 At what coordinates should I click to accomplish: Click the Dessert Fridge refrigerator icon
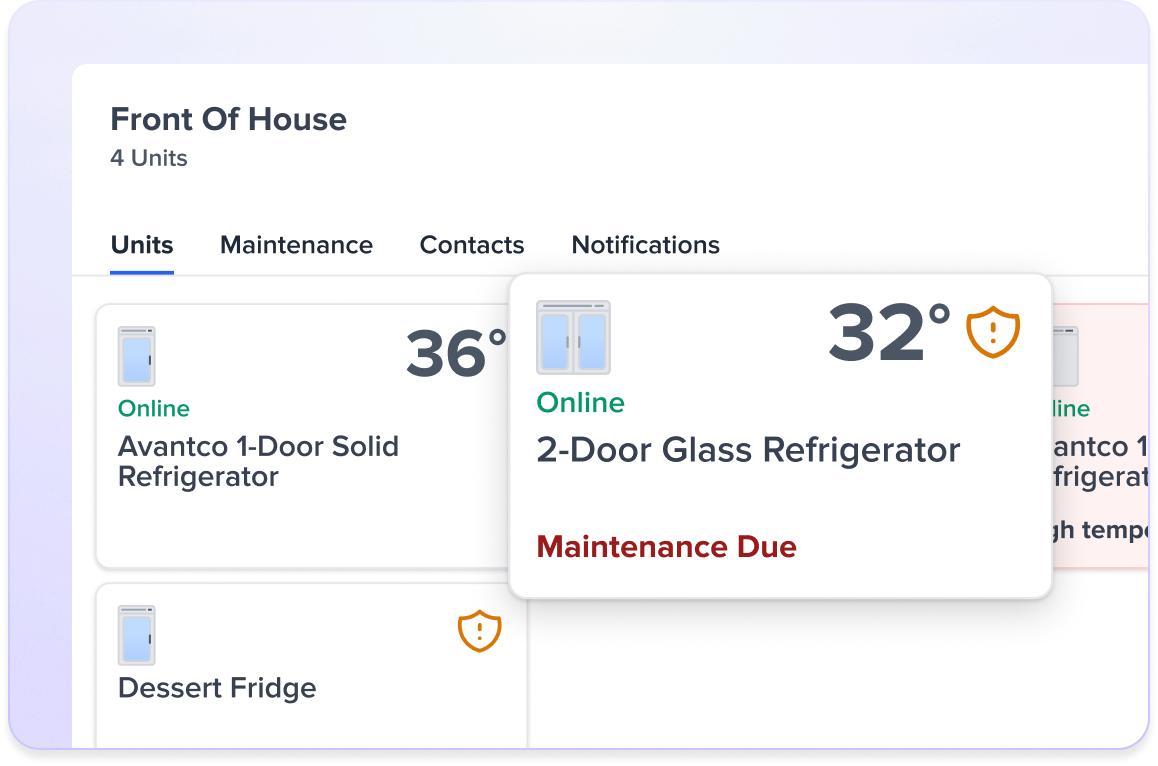136,635
